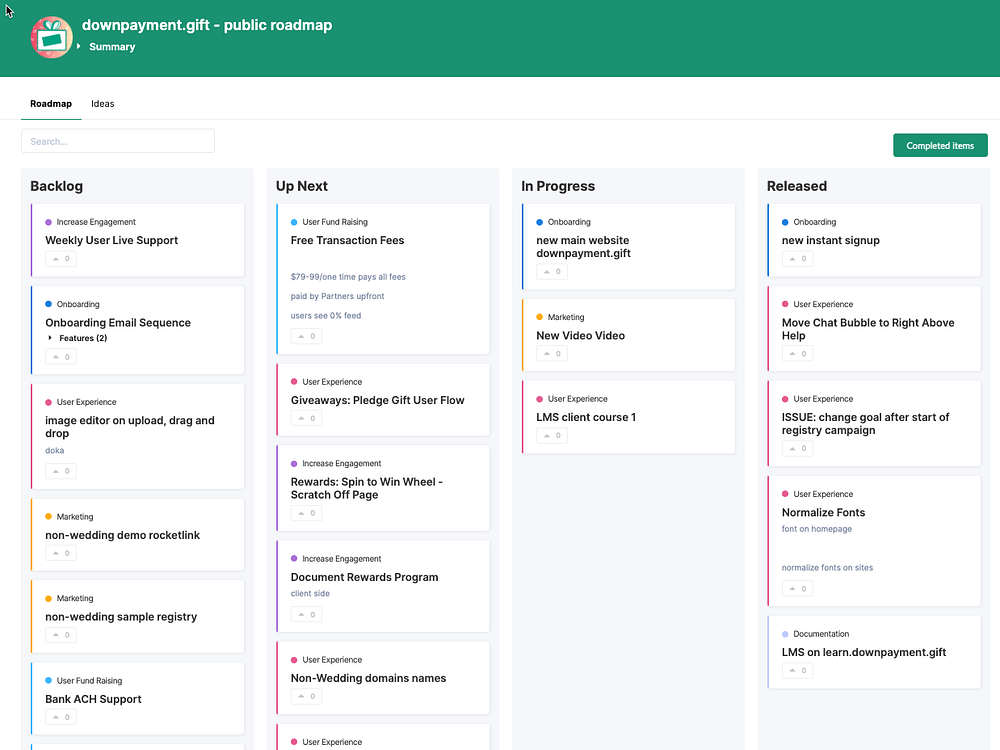Viewport: 1000px width, 750px height.
Task: Click 'paid by Partners upfront' text
Action: (337, 296)
